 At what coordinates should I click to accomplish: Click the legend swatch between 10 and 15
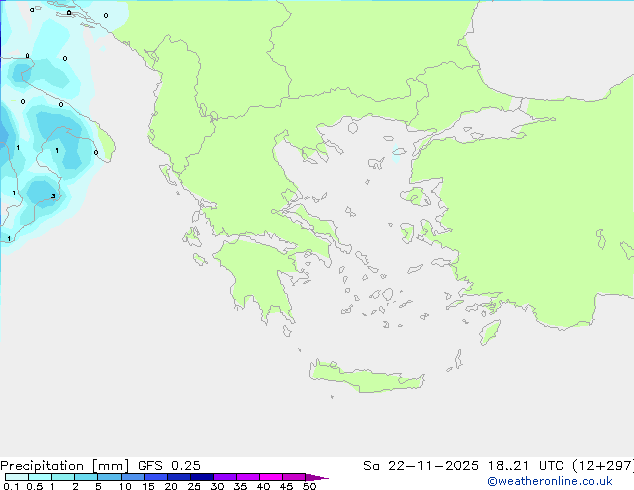coord(133,477)
